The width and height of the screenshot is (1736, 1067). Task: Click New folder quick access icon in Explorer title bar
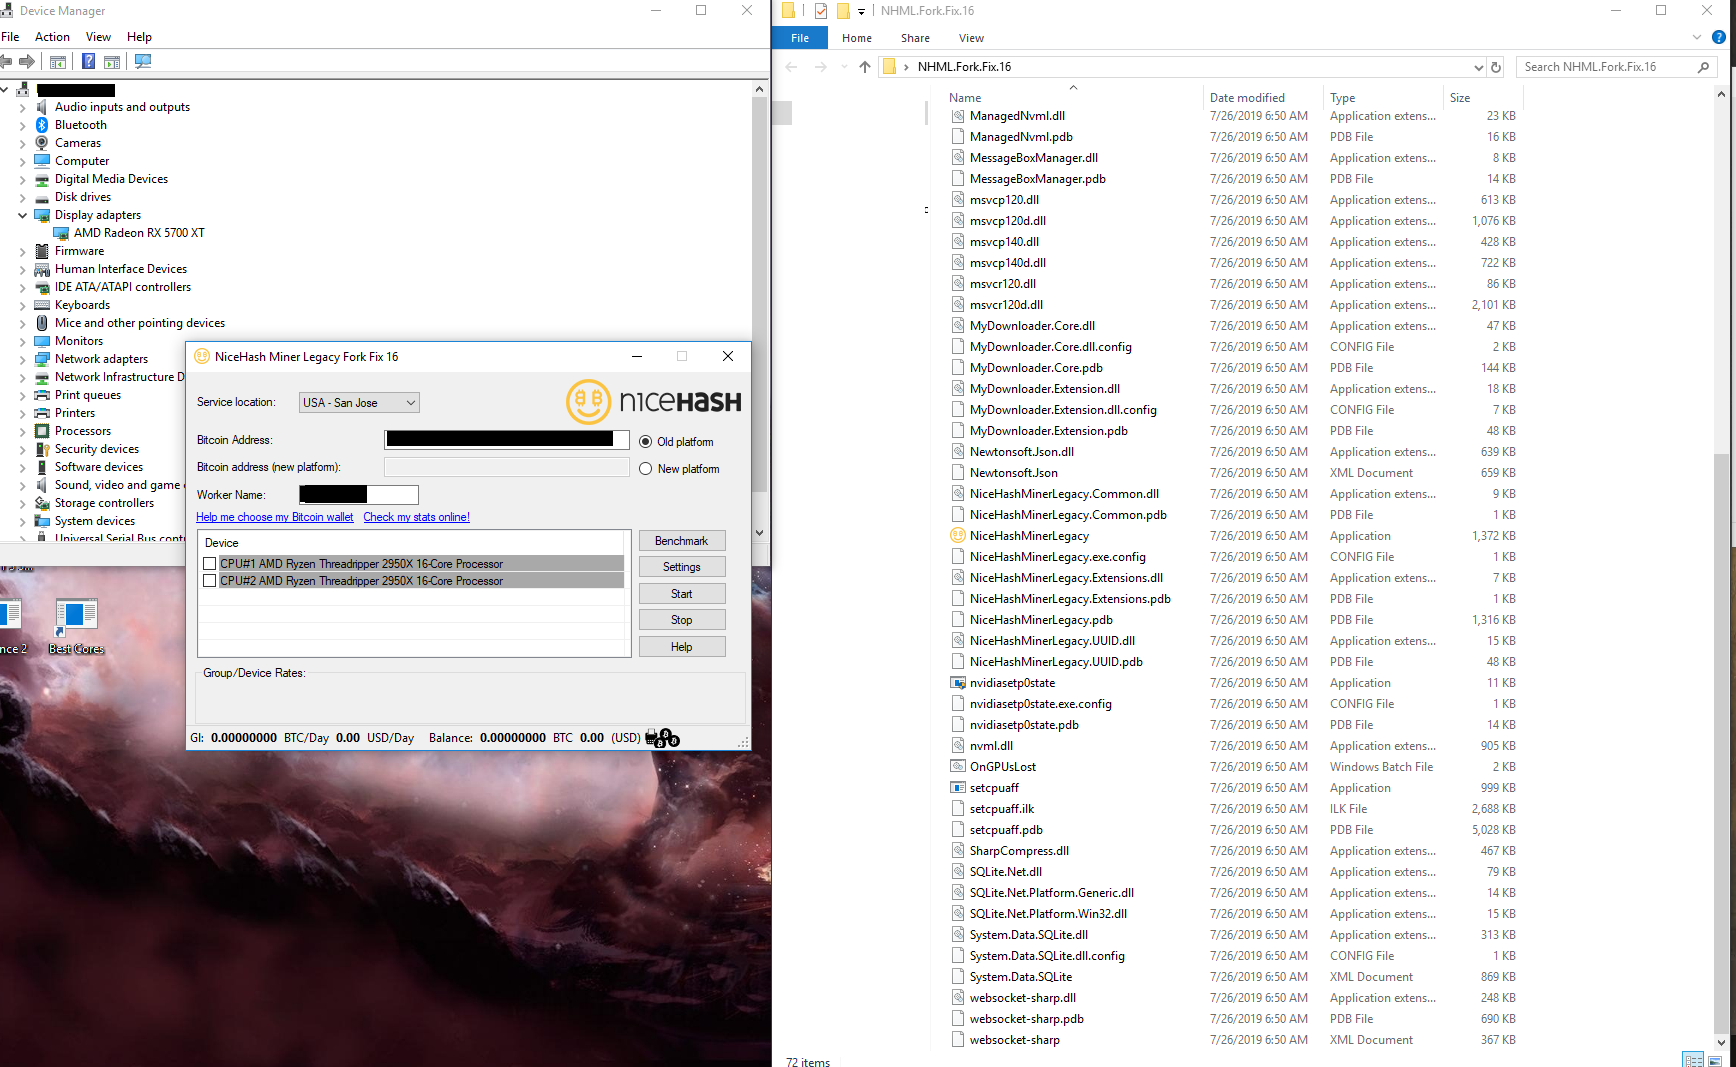(843, 11)
